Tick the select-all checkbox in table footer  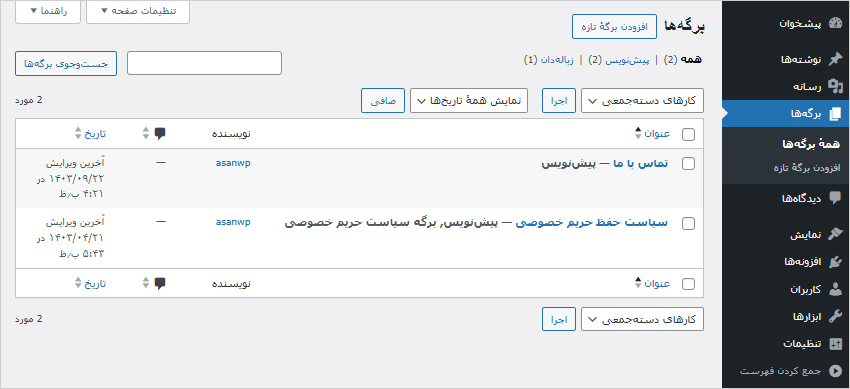tap(688, 284)
